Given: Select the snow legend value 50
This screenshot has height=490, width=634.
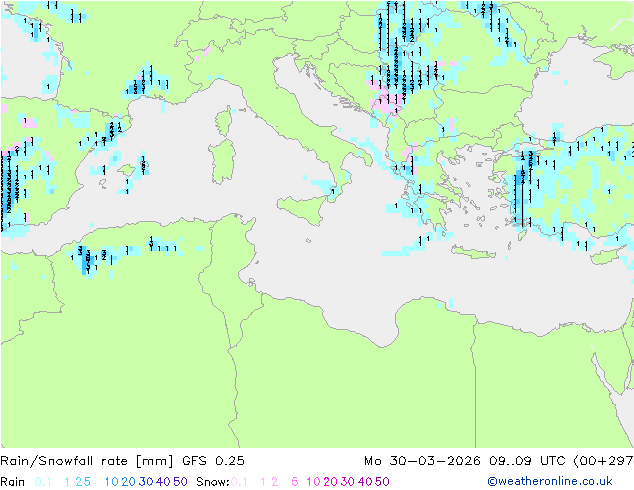Looking at the screenshot, I should coord(382,482).
